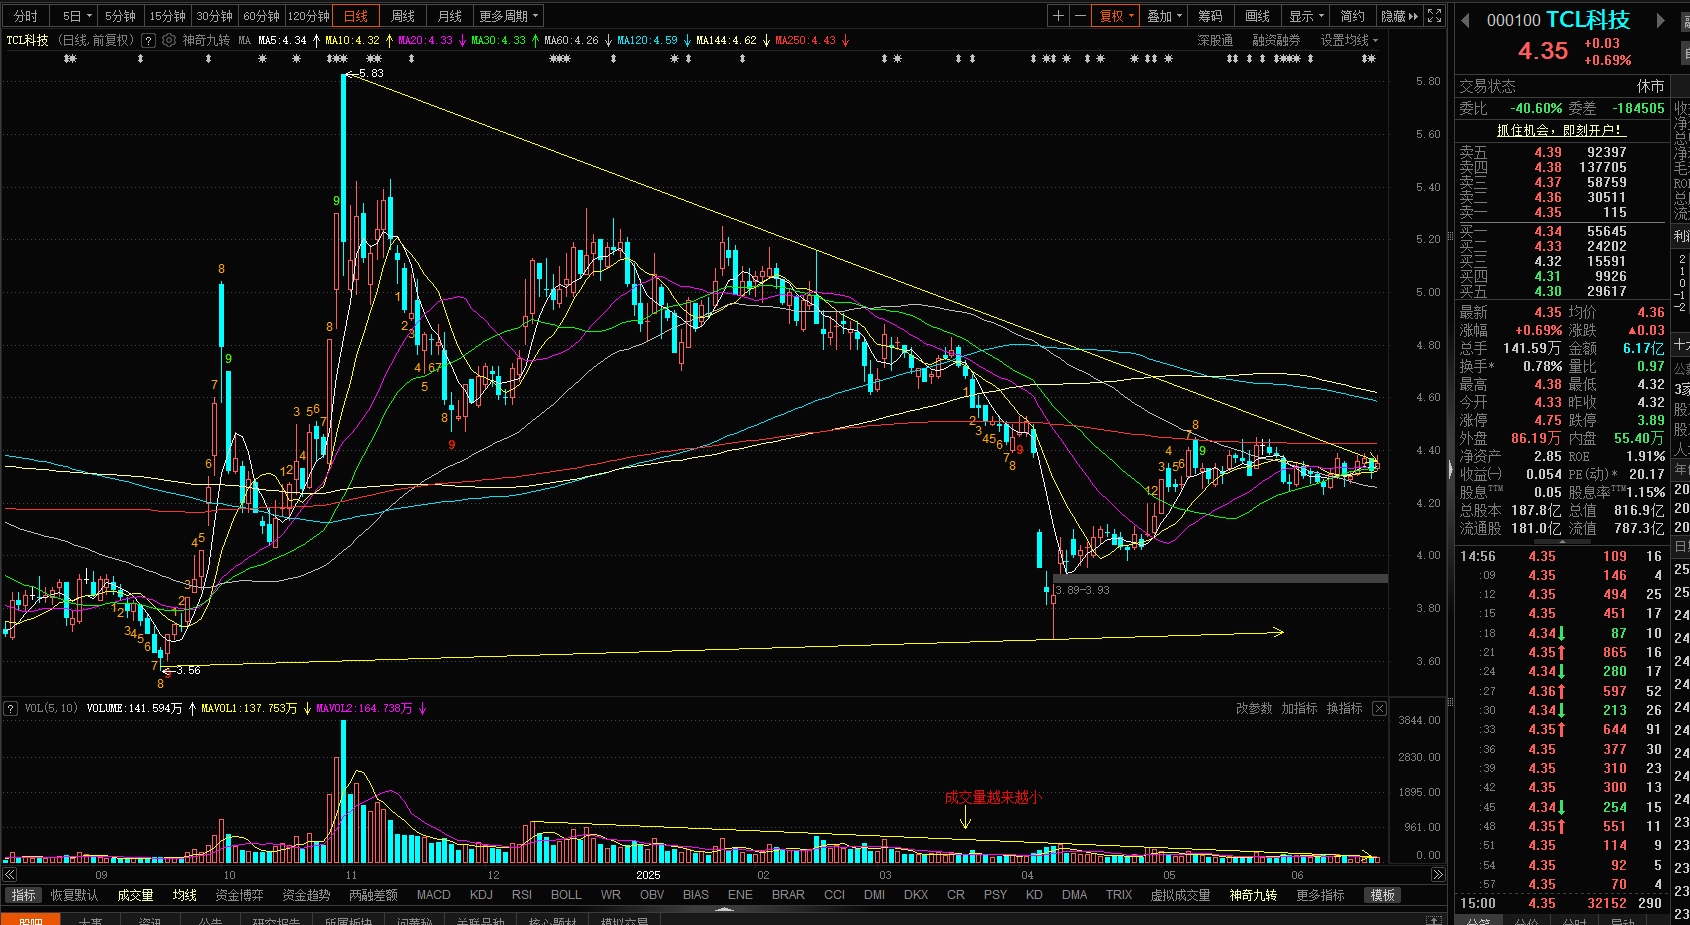Click the 抓住机会,即刻开户 link
Image resolution: width=1690 pixels, height=925 pixels.
(x=1560, y=130)
